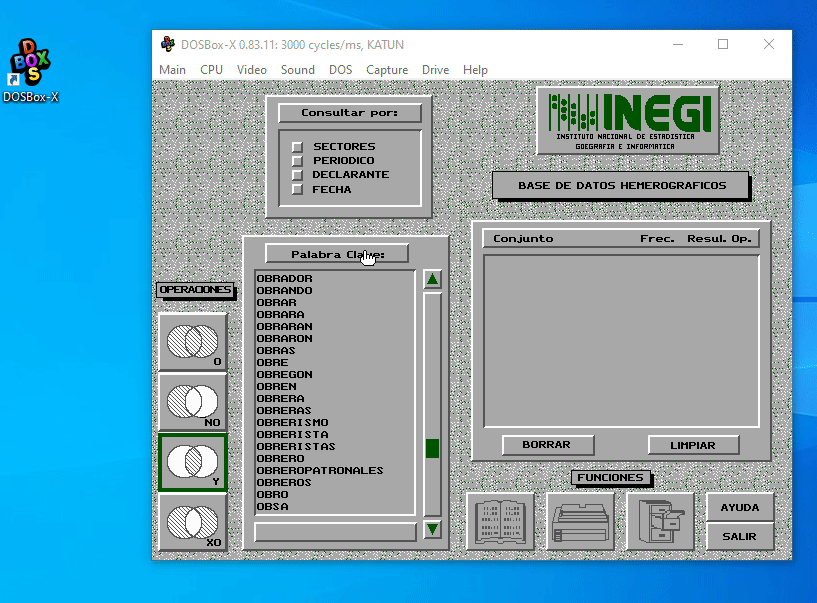Open the Sound menu
Screen dimensions: 817x603
pos(298,70)
